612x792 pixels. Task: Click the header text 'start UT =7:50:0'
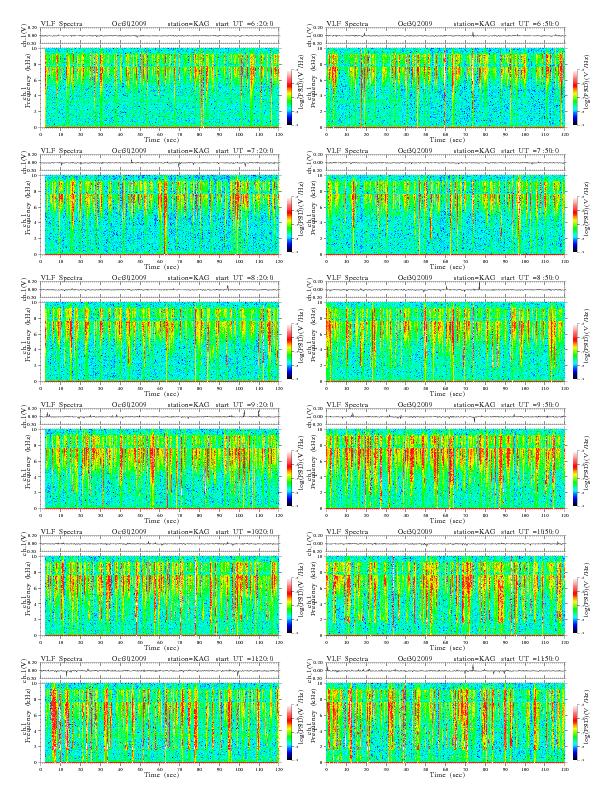tap(531, 151)
